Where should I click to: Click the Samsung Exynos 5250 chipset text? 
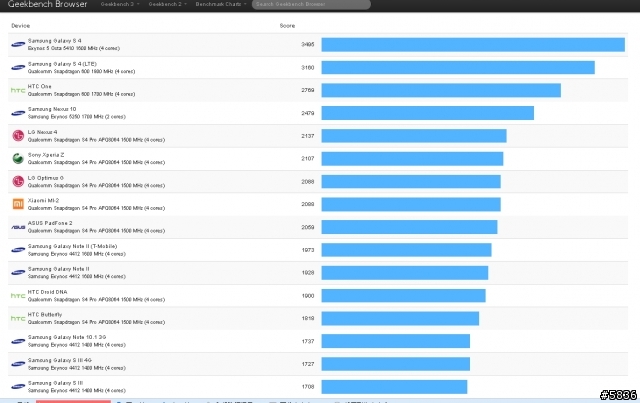pos(77,117)
